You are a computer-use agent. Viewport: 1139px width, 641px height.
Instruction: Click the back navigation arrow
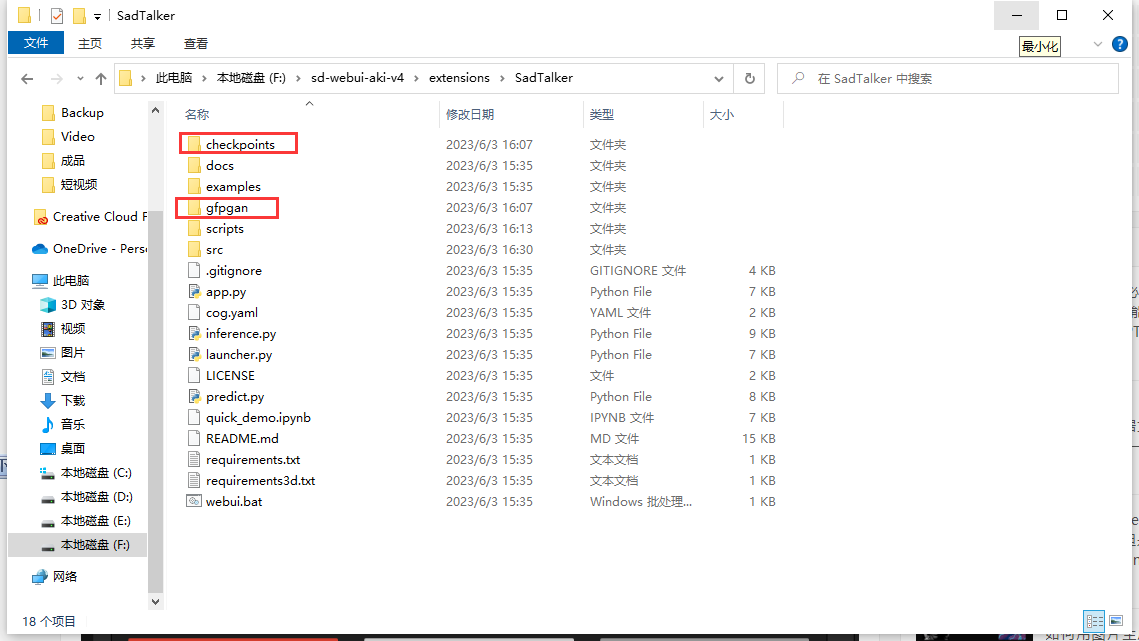[26, 78]
